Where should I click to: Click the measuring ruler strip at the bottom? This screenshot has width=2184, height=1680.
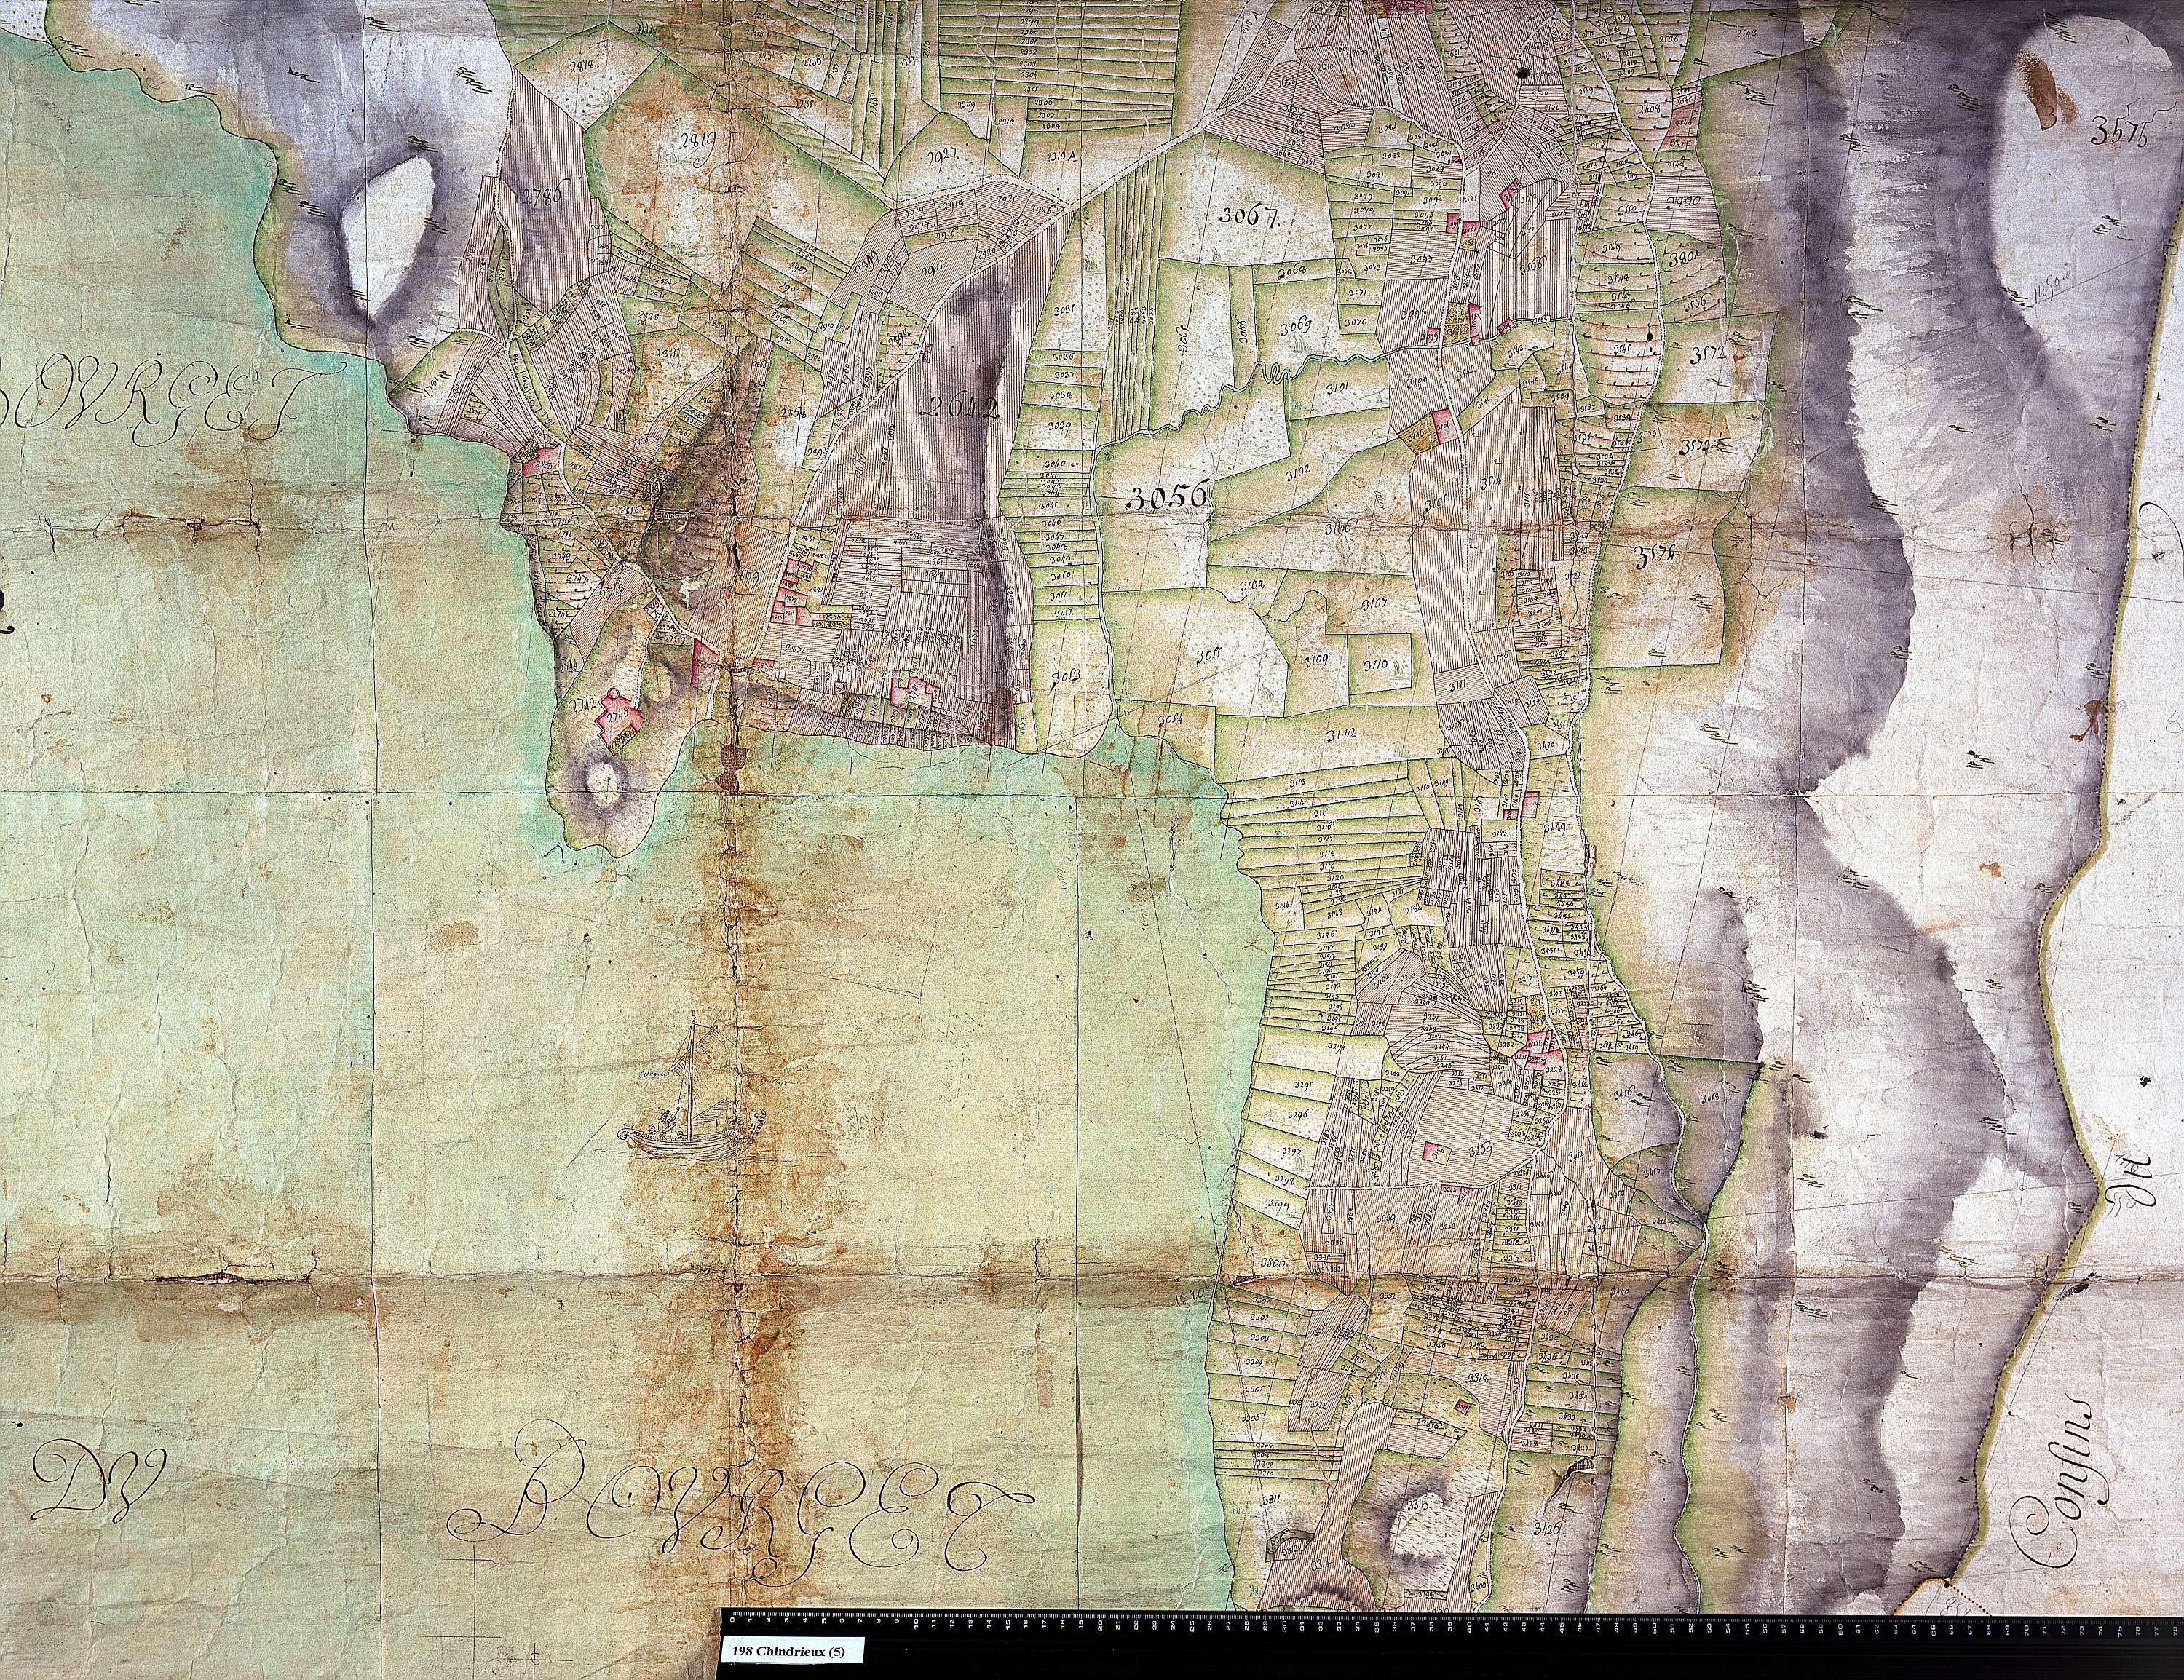pos(1451,1621)
